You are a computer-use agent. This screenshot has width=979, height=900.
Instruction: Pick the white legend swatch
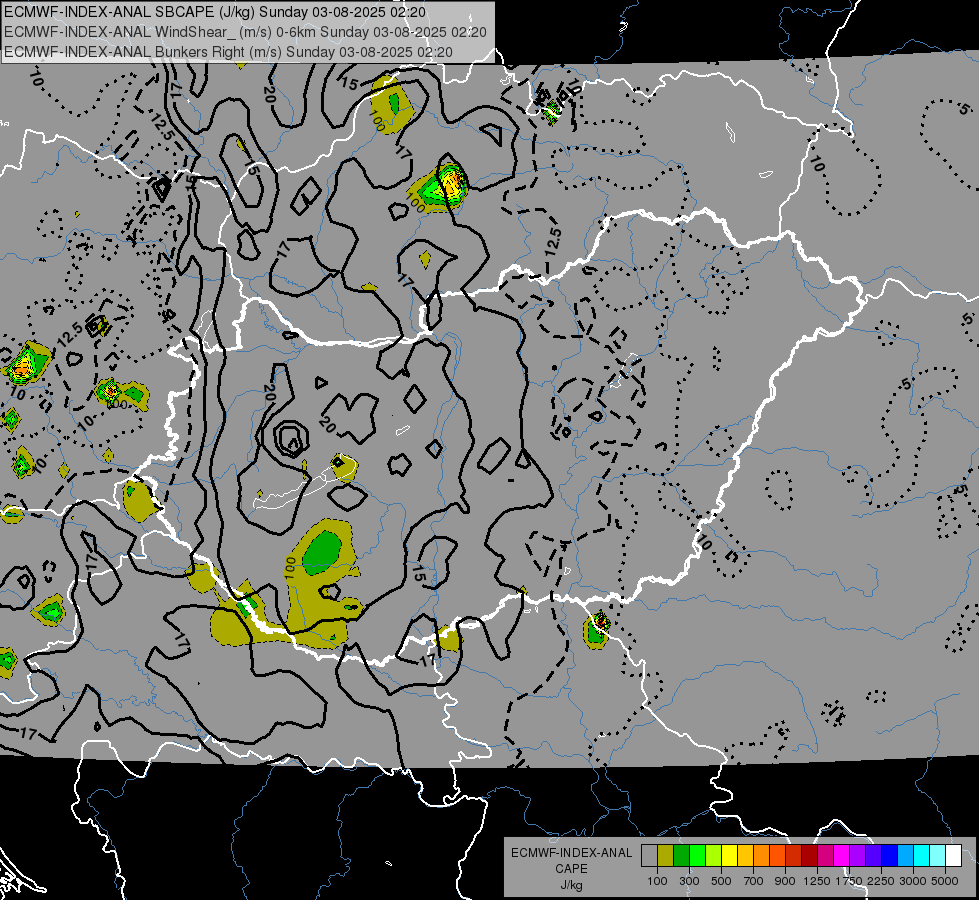tap(953, 856)
